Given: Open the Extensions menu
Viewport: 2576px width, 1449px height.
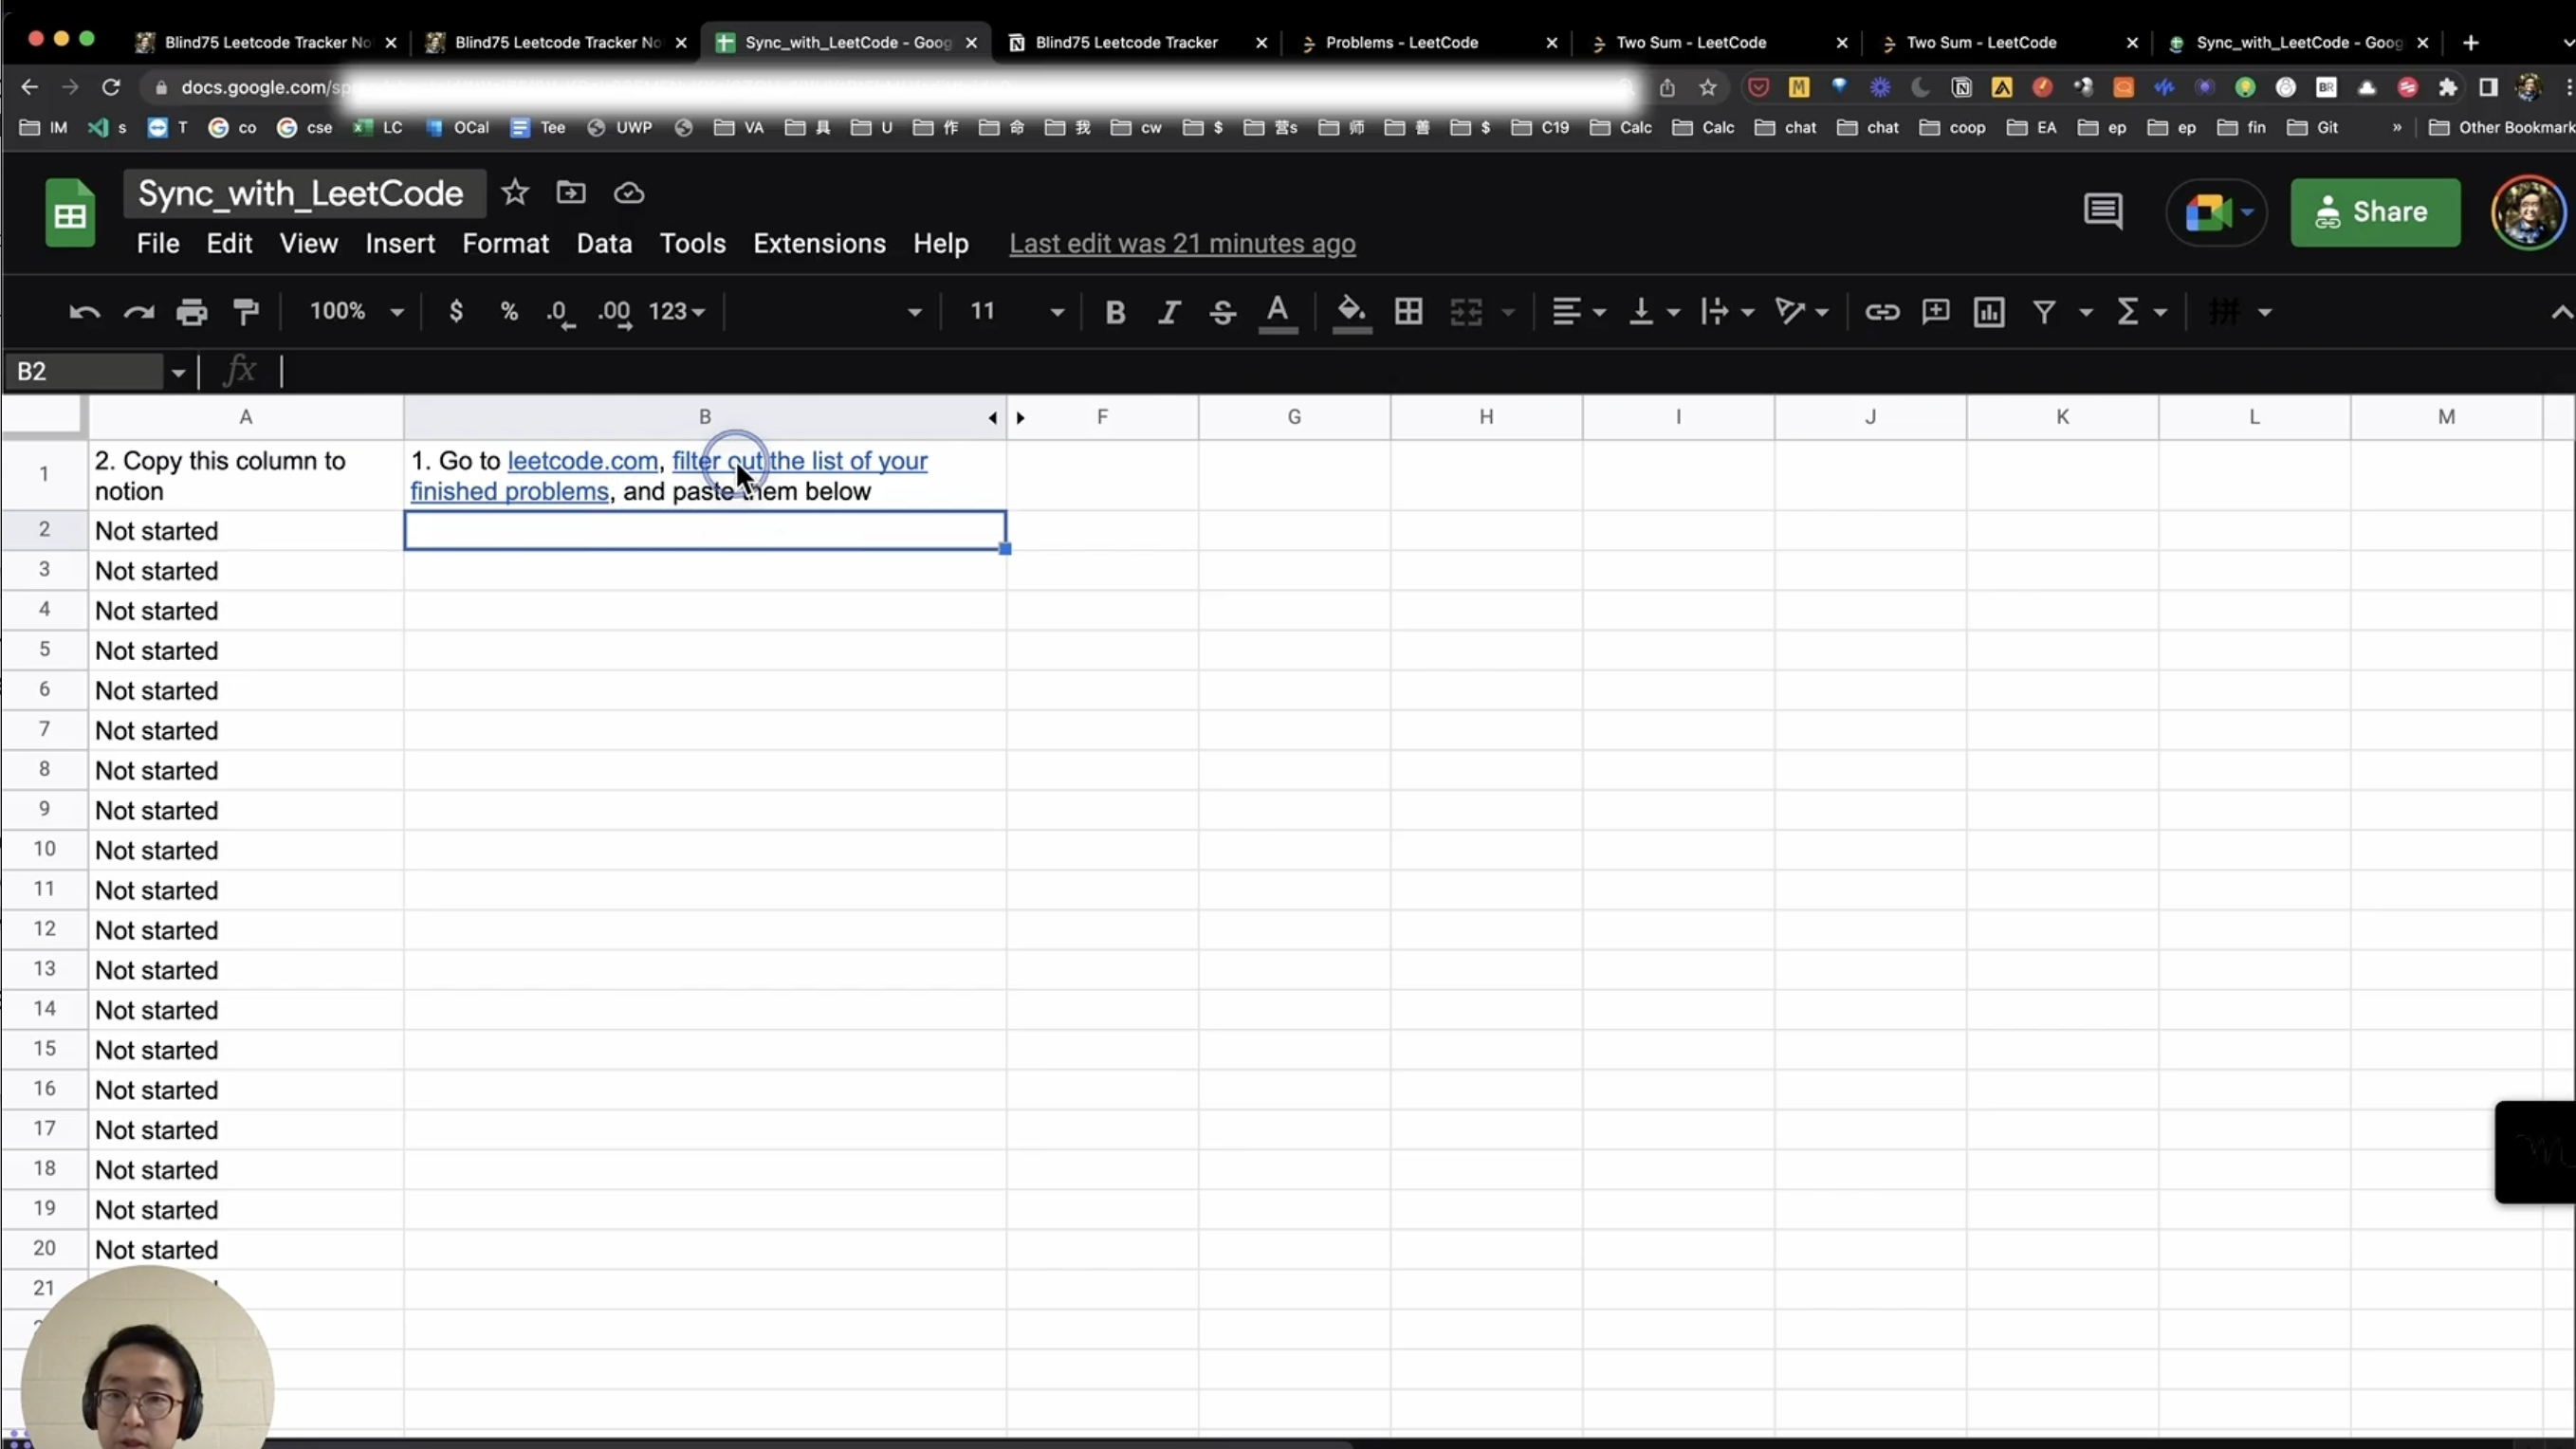Looking at the screenshot, I should point(818,243).
